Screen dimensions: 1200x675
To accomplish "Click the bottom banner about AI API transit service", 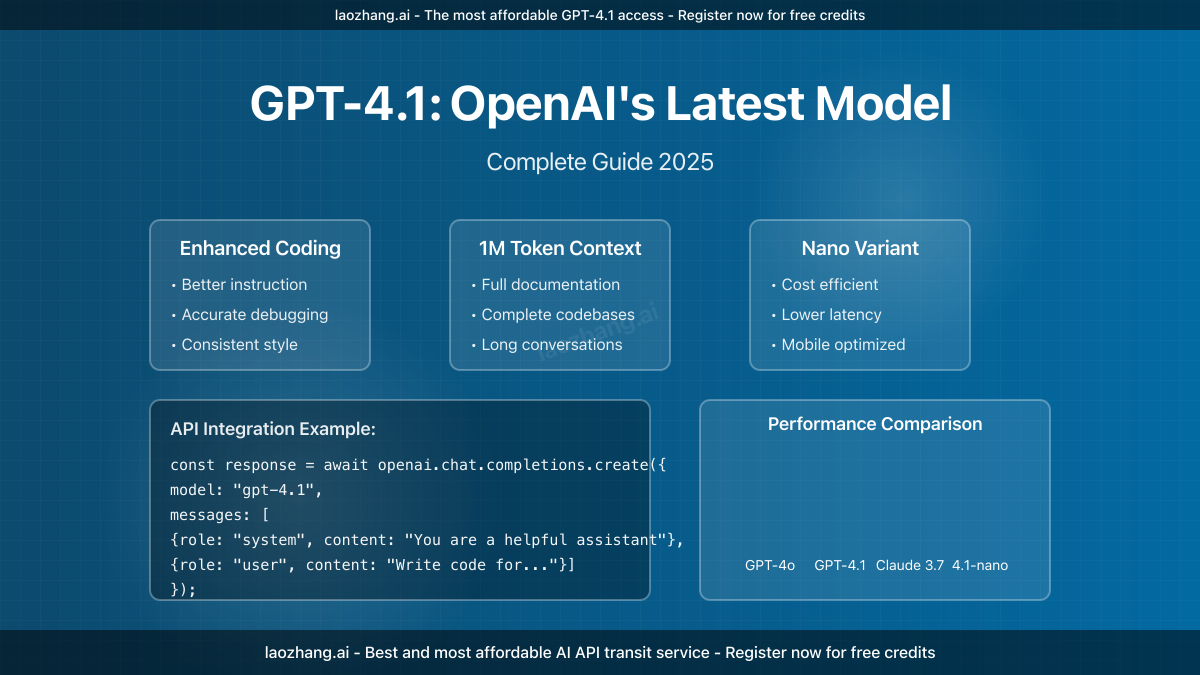I will click(x=600, y=653).
